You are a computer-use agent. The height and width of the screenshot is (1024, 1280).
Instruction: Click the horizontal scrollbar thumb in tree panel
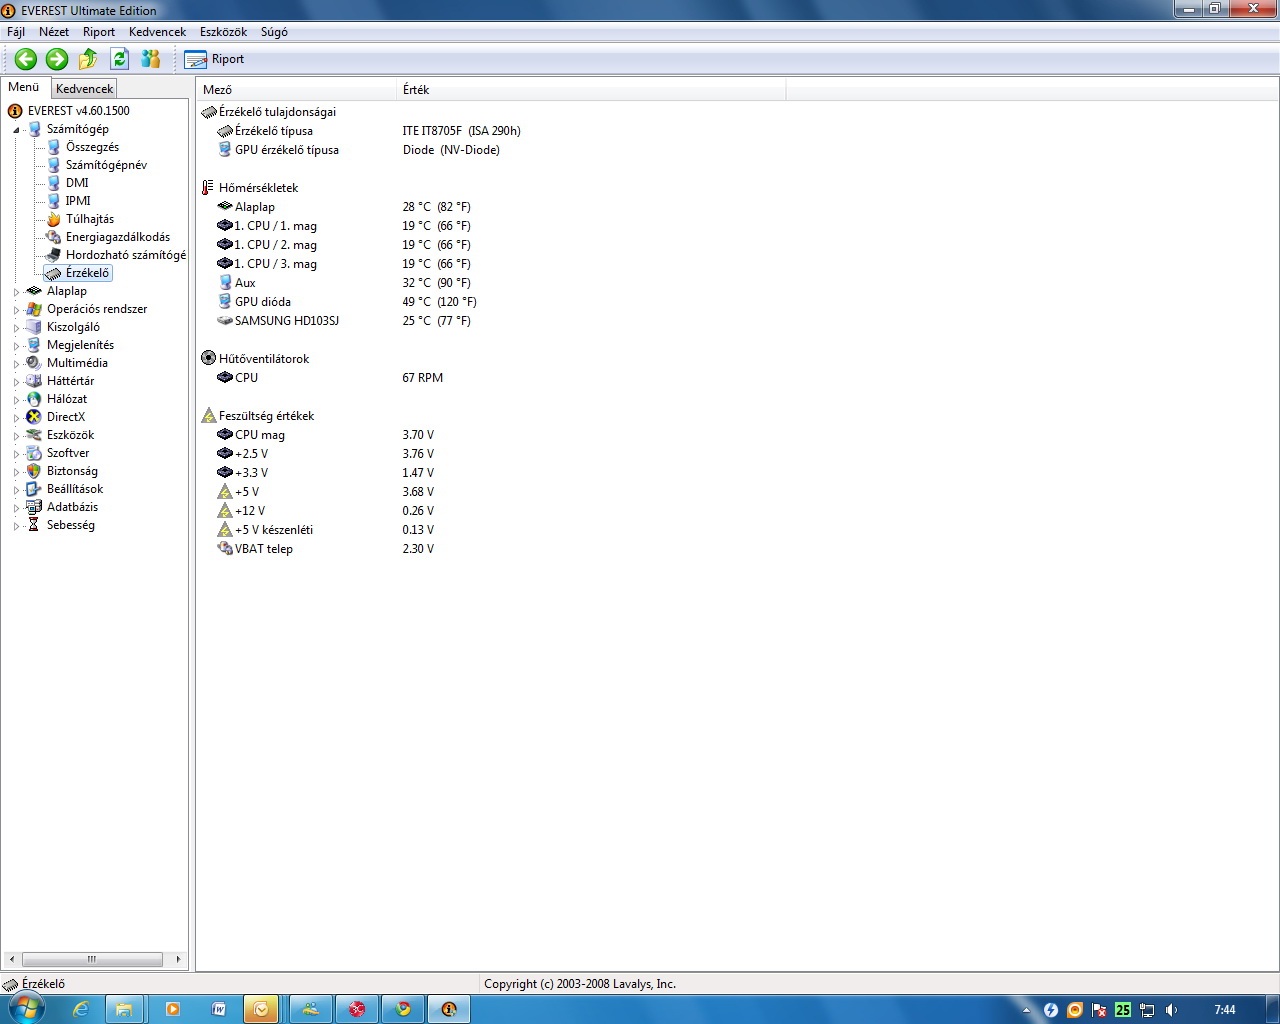coord(92,959)
